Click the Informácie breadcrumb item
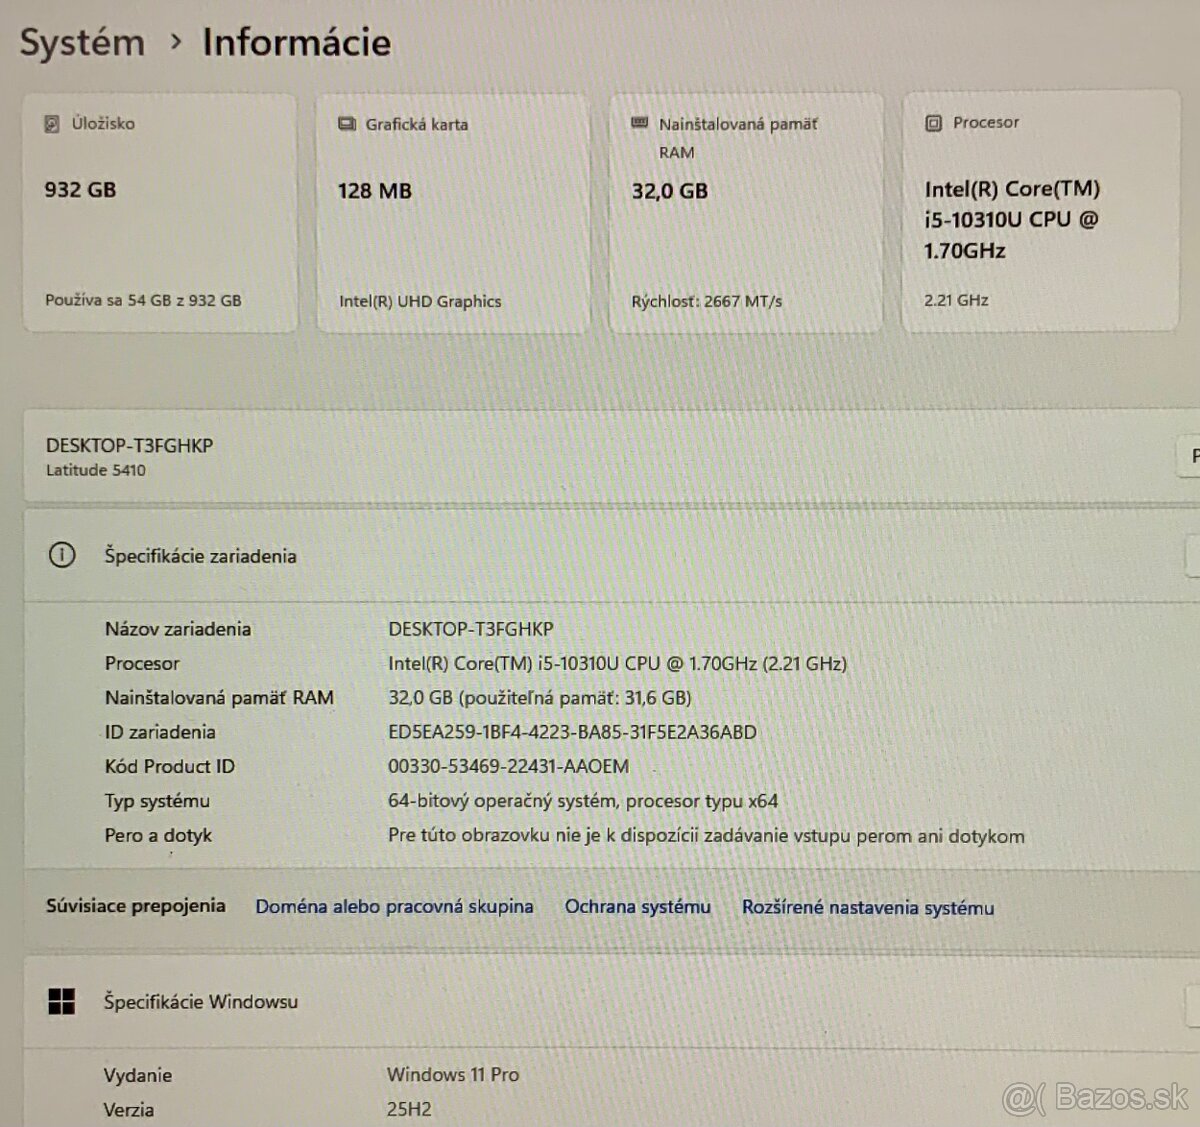The image size is (1200, 1127). point(296,42)
